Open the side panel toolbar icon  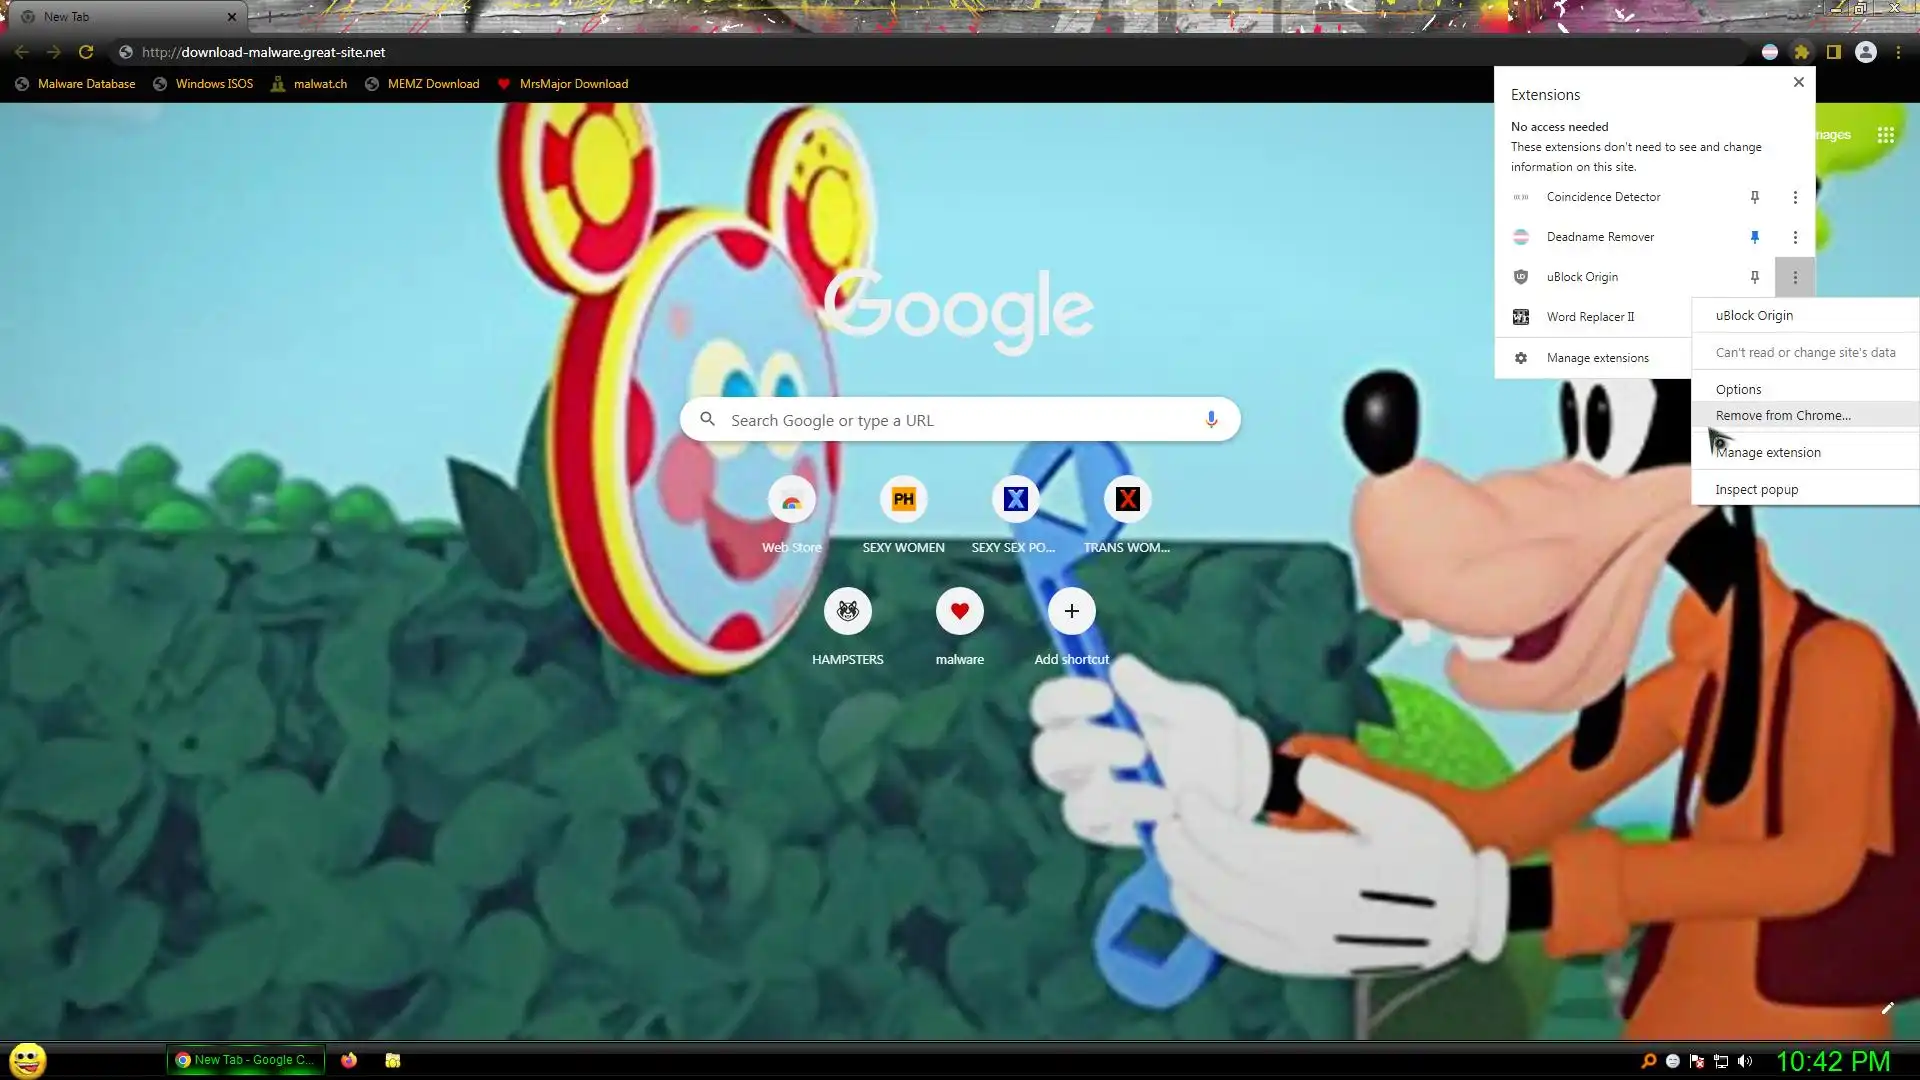point(1833,52)
